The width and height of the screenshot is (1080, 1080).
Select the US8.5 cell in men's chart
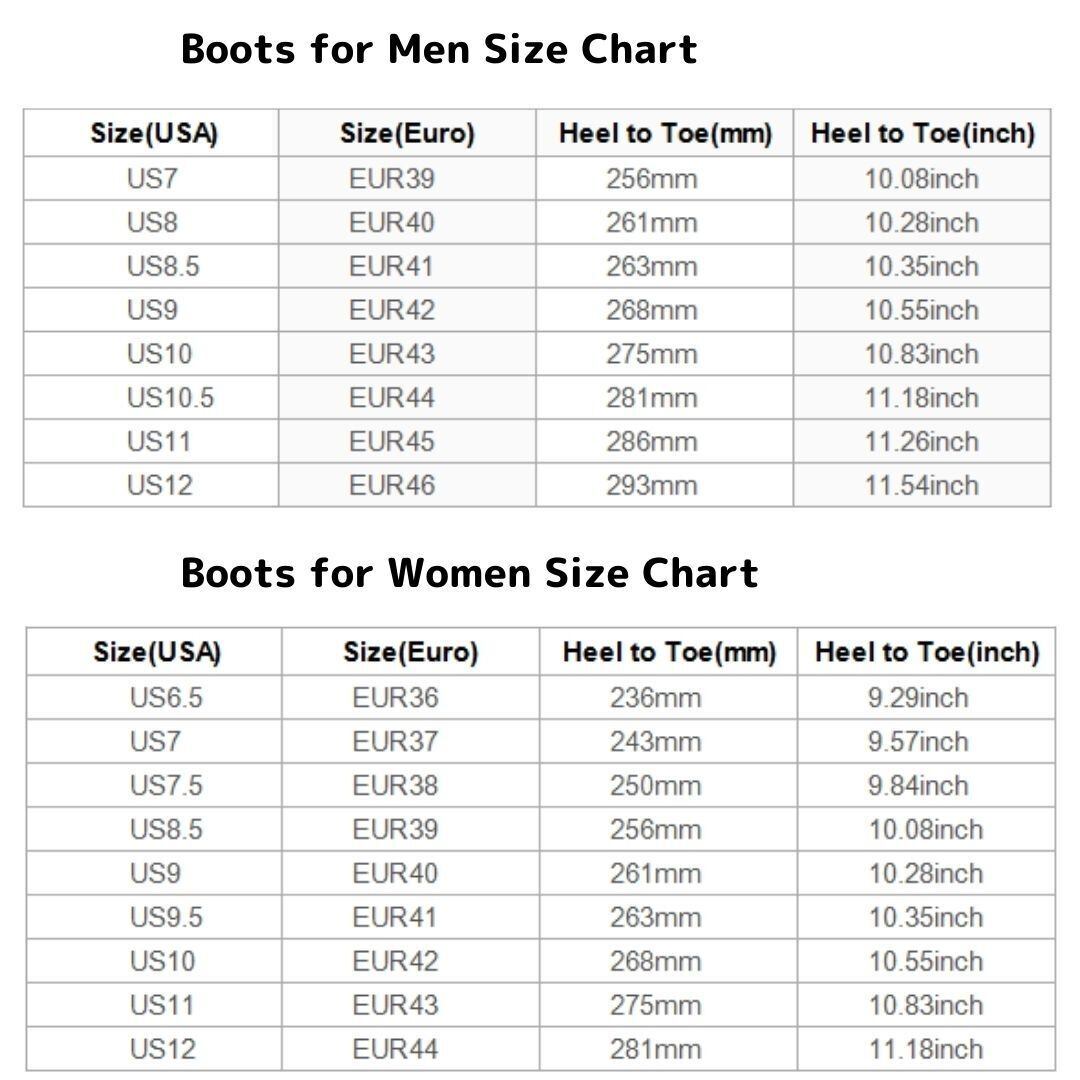click(162, 266)
